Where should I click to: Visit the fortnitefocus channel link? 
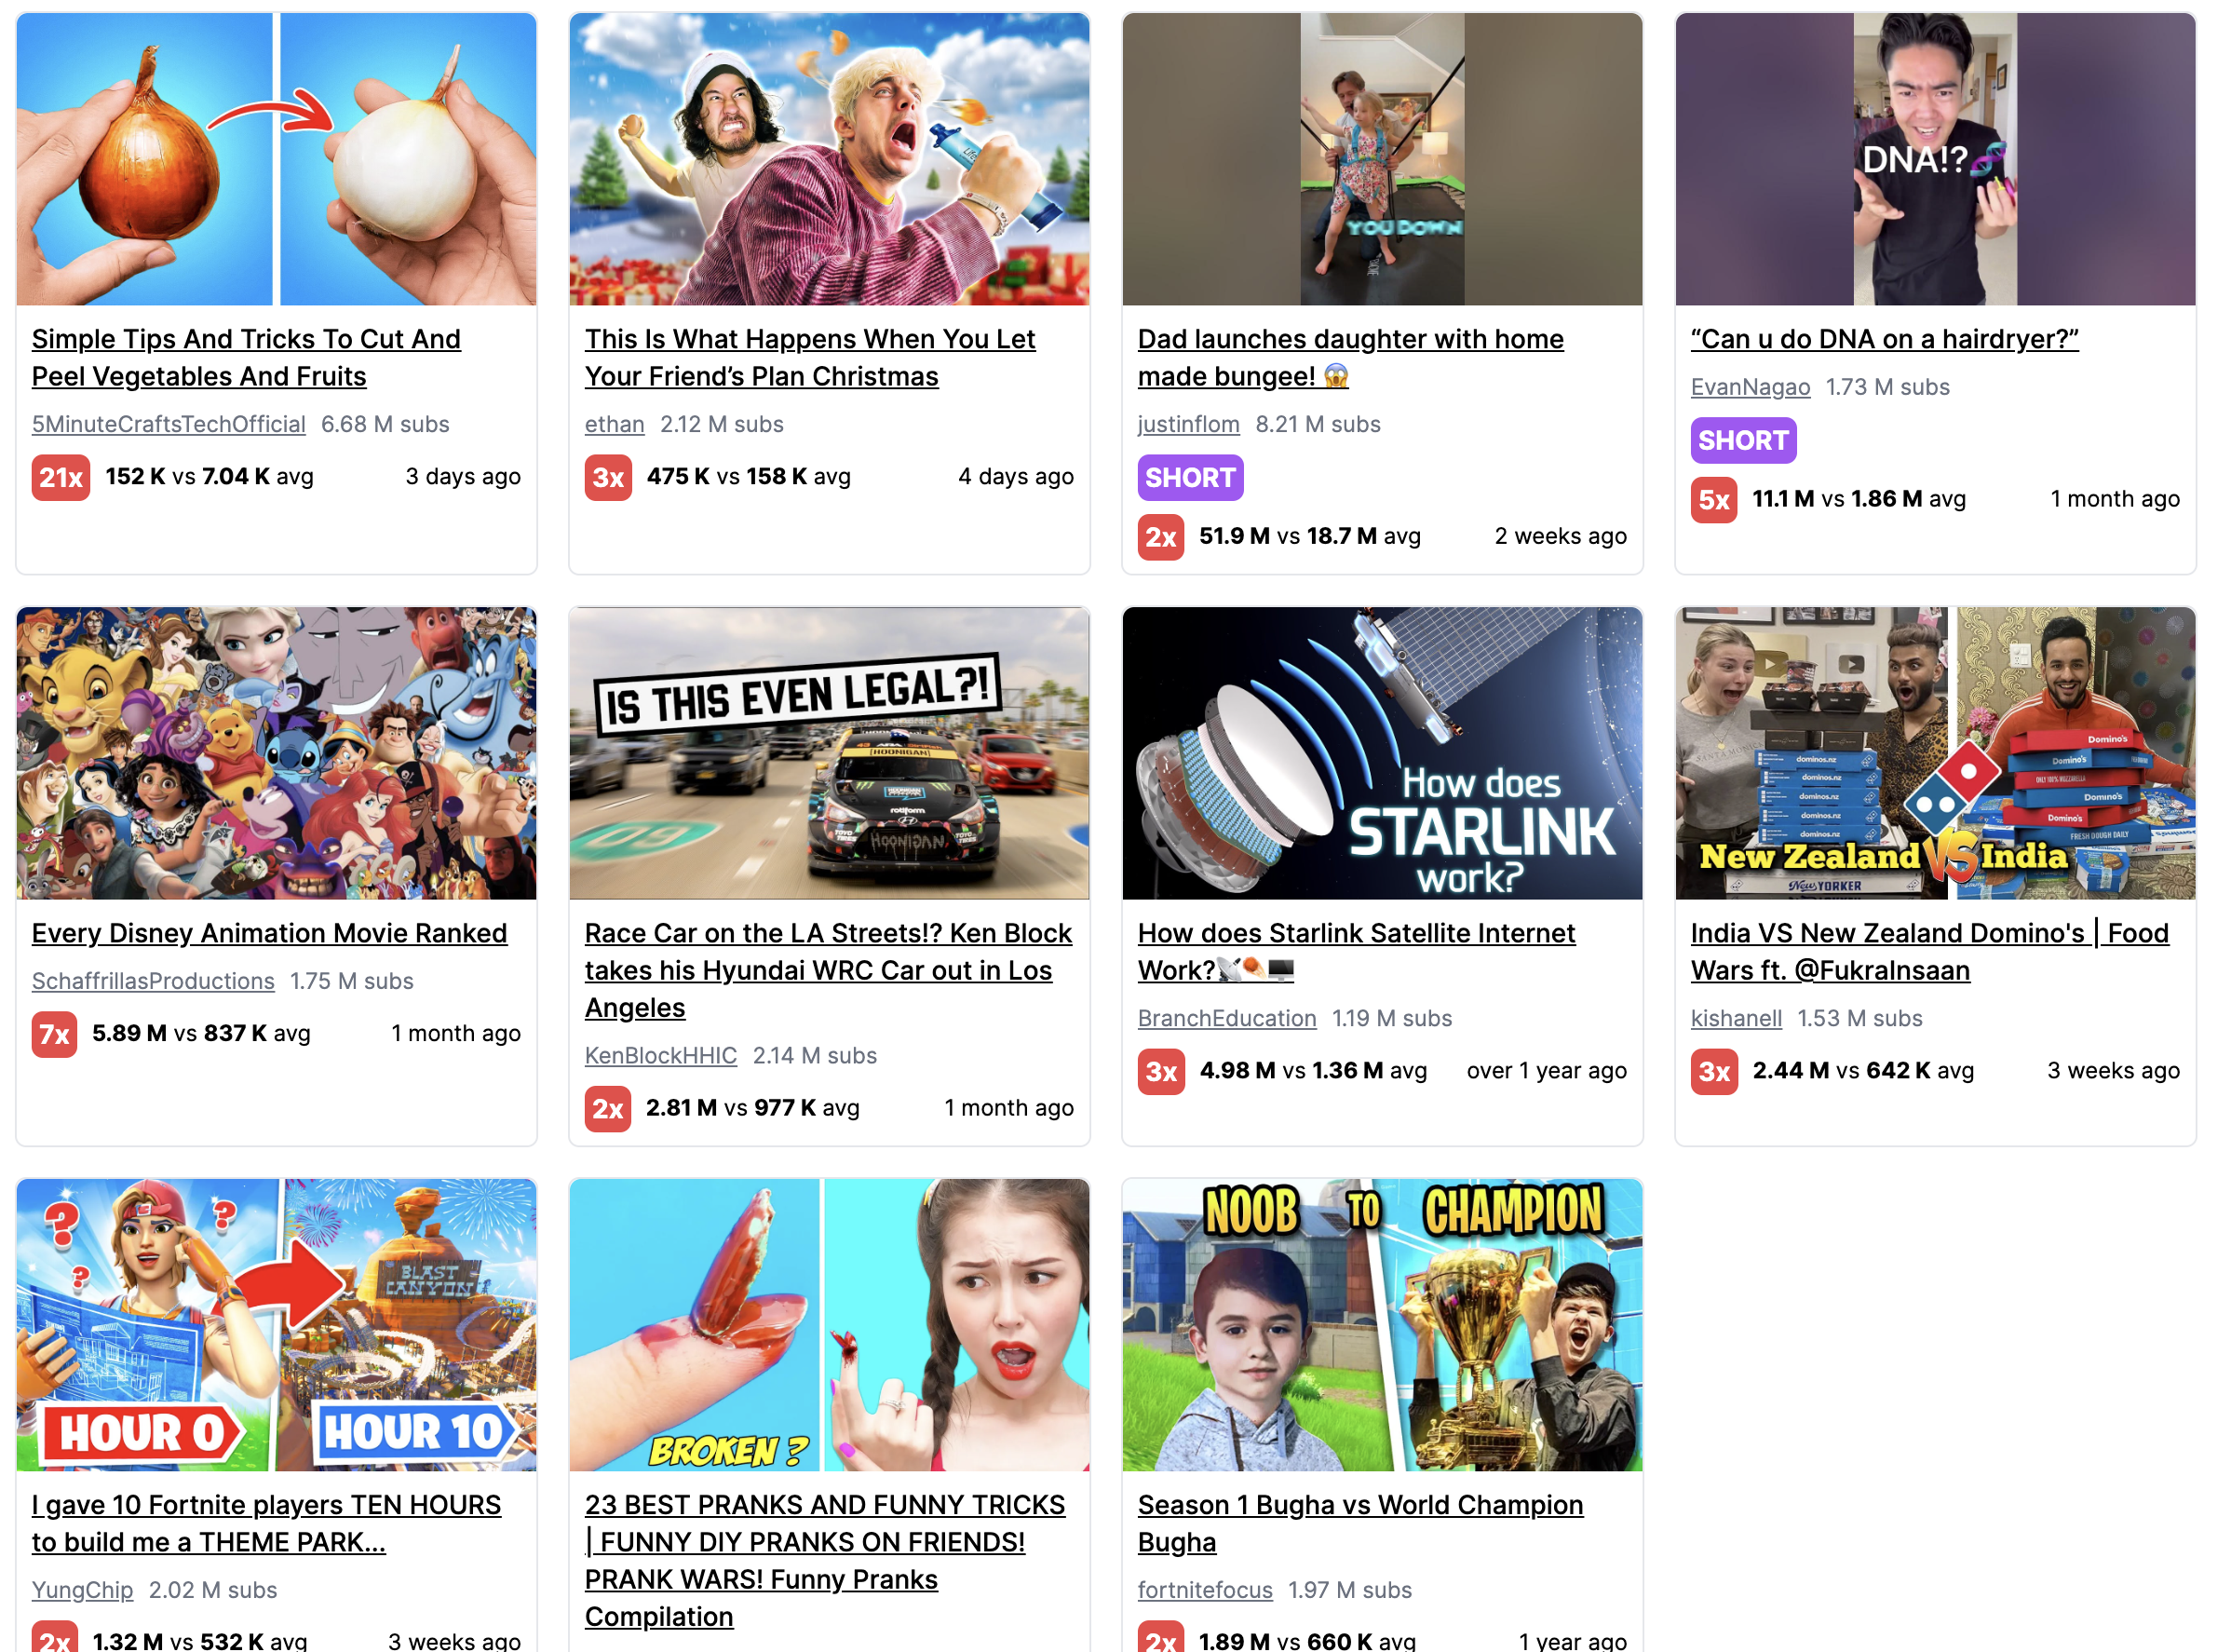[1205, 1591]
